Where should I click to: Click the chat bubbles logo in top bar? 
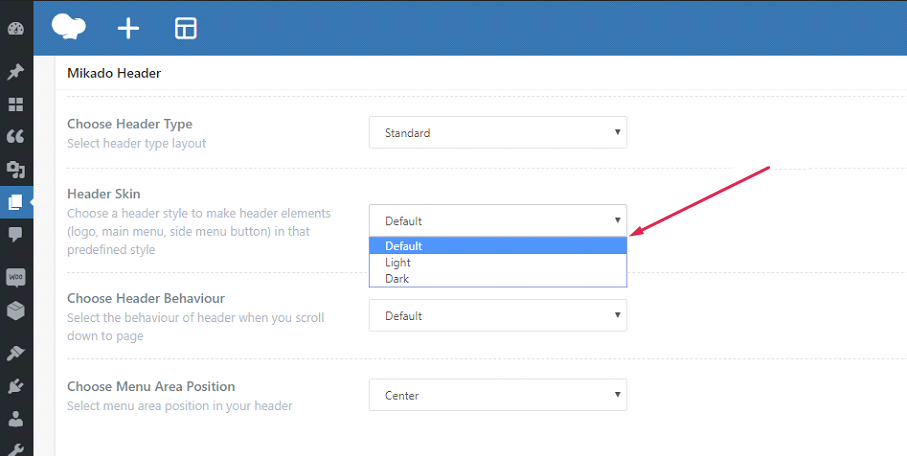pos(70,27)
